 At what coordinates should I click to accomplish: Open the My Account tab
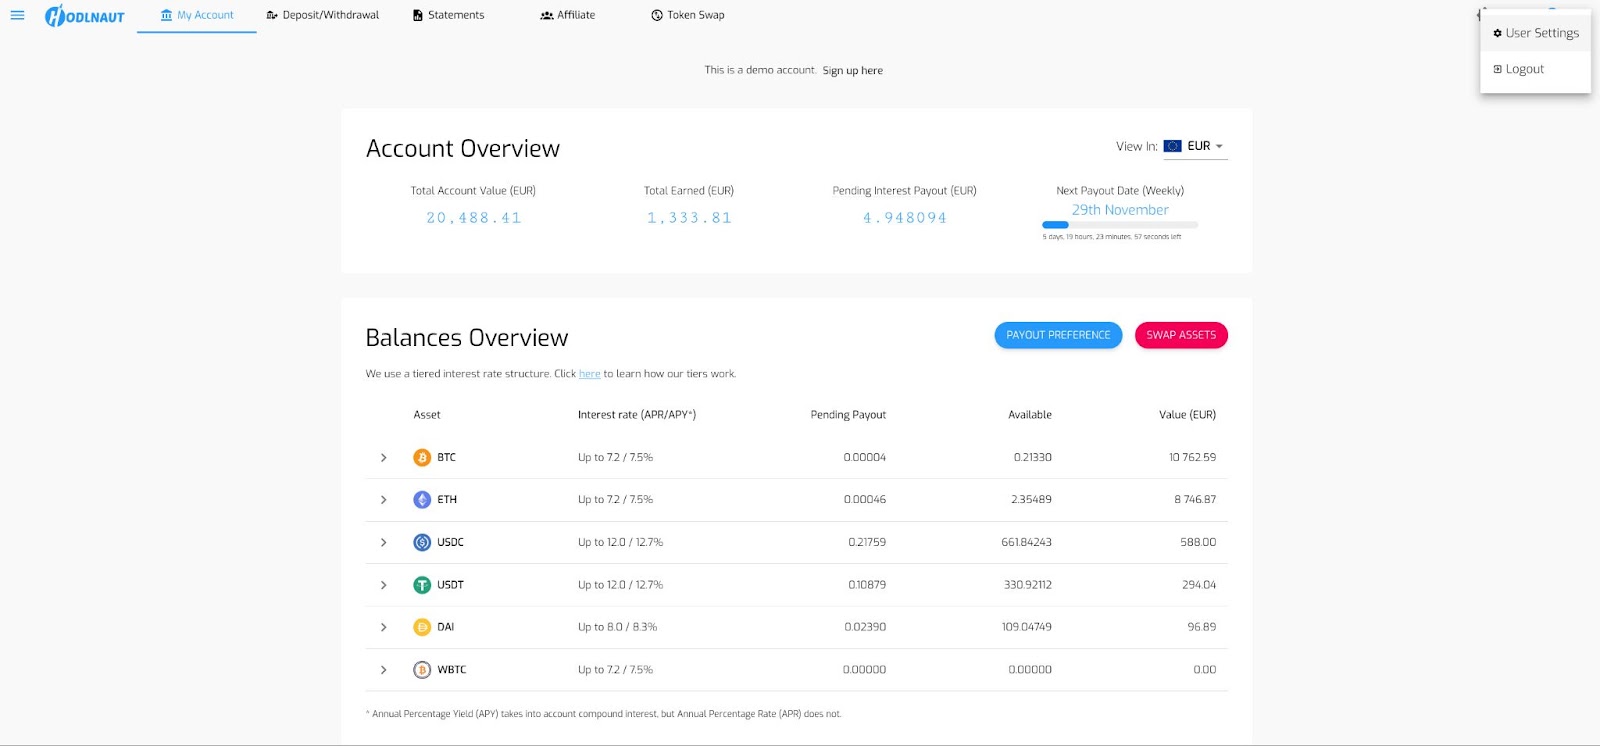click(x=197, y=15)
